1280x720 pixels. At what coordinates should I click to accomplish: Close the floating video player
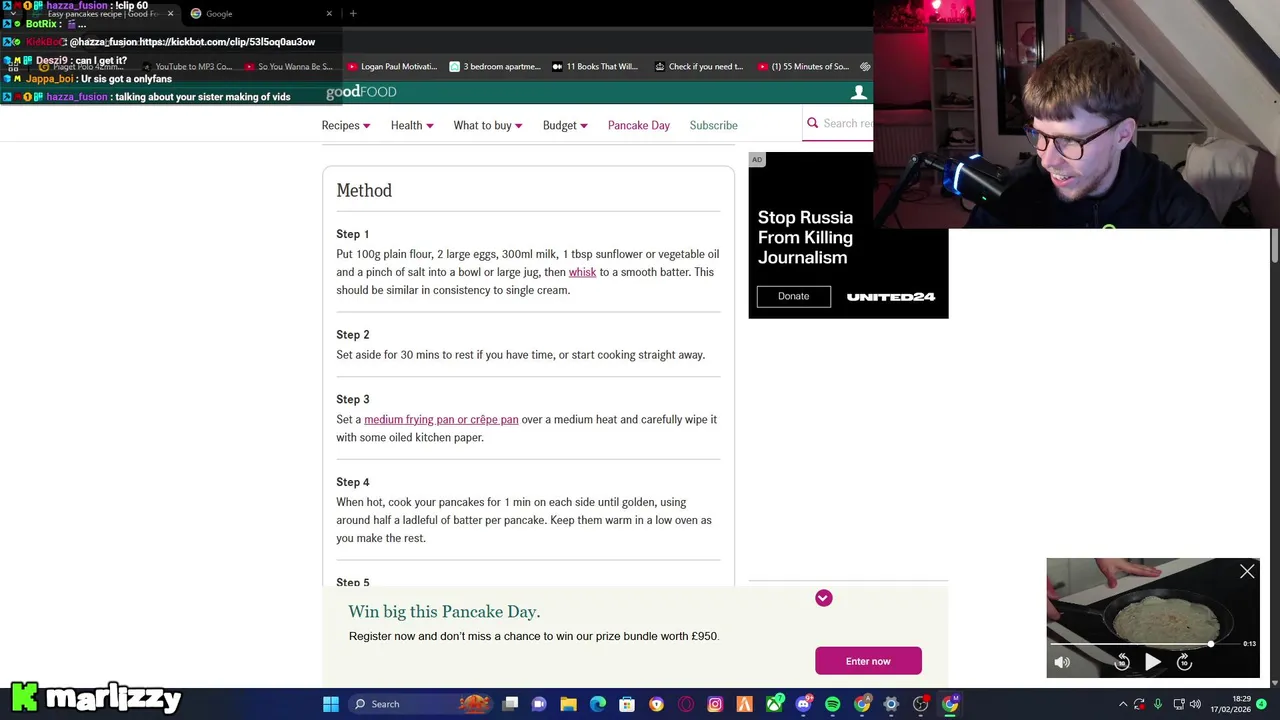click(x=1247, y=572)
